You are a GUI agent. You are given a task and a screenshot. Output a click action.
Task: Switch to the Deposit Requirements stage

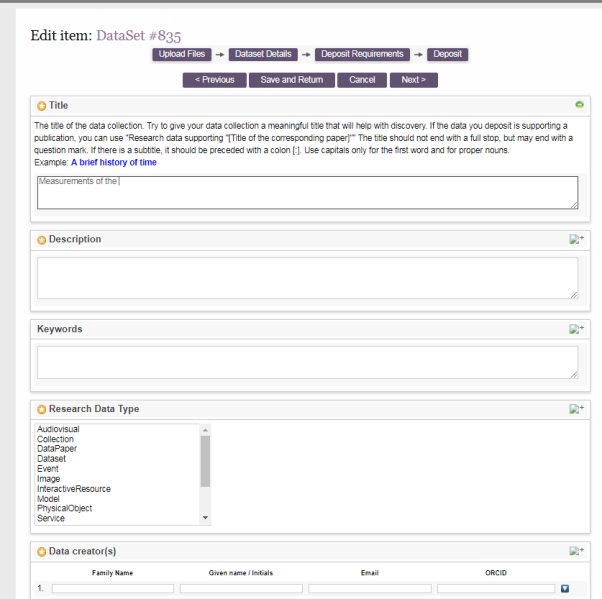[x=362, y=54]
